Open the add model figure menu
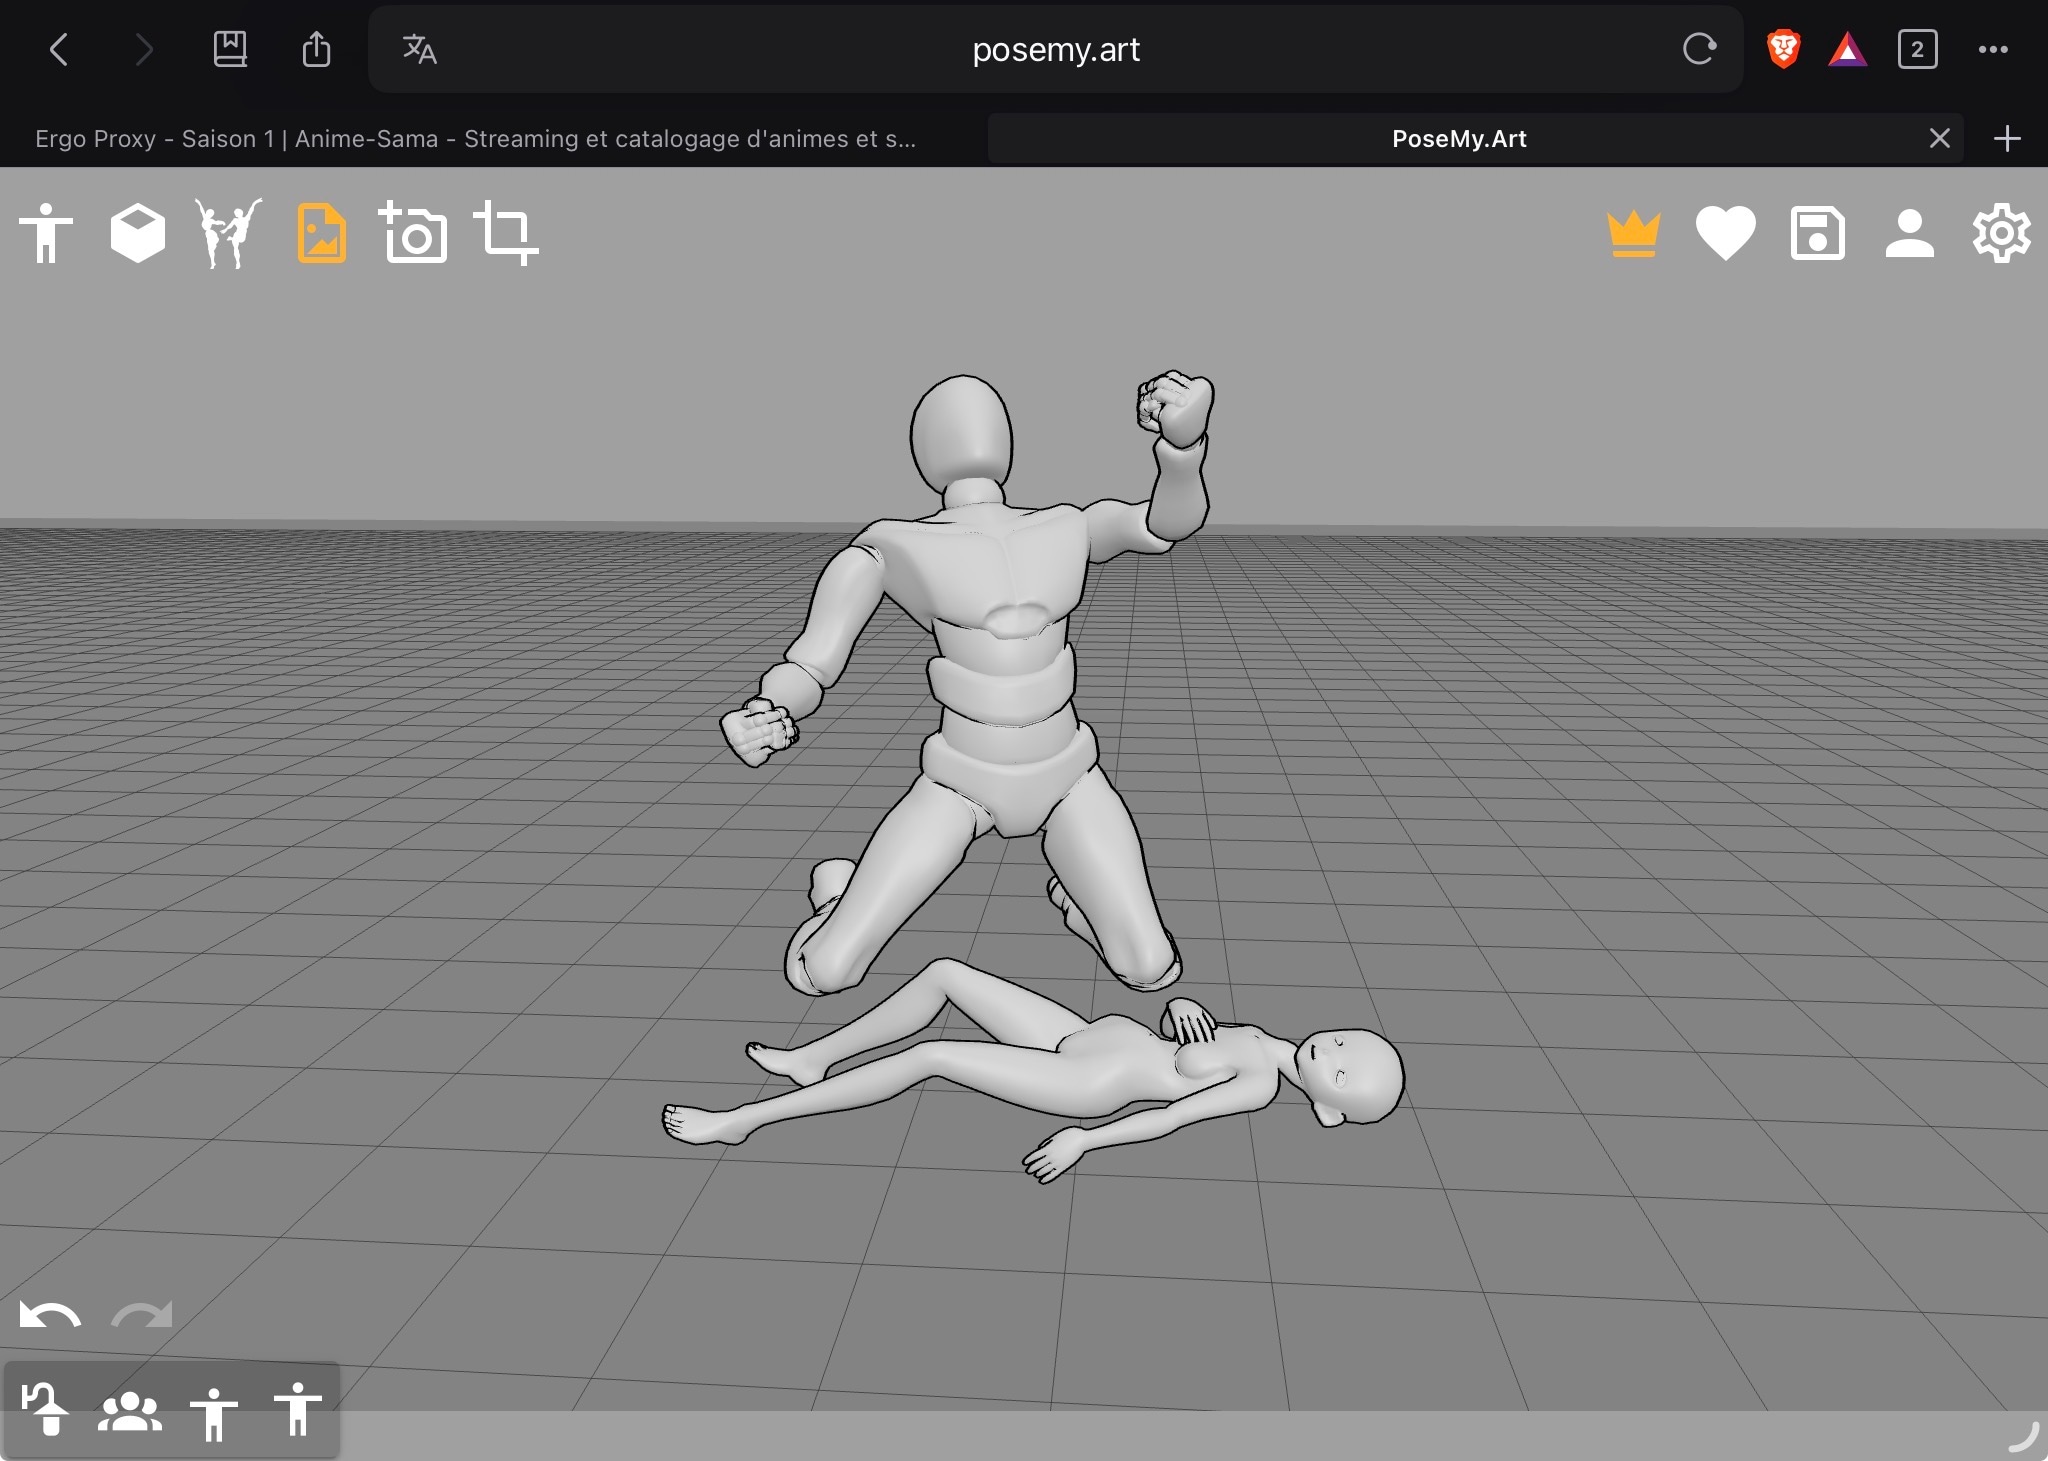The height and width of the screenshot is (1461, 2048). coord(46,233)
